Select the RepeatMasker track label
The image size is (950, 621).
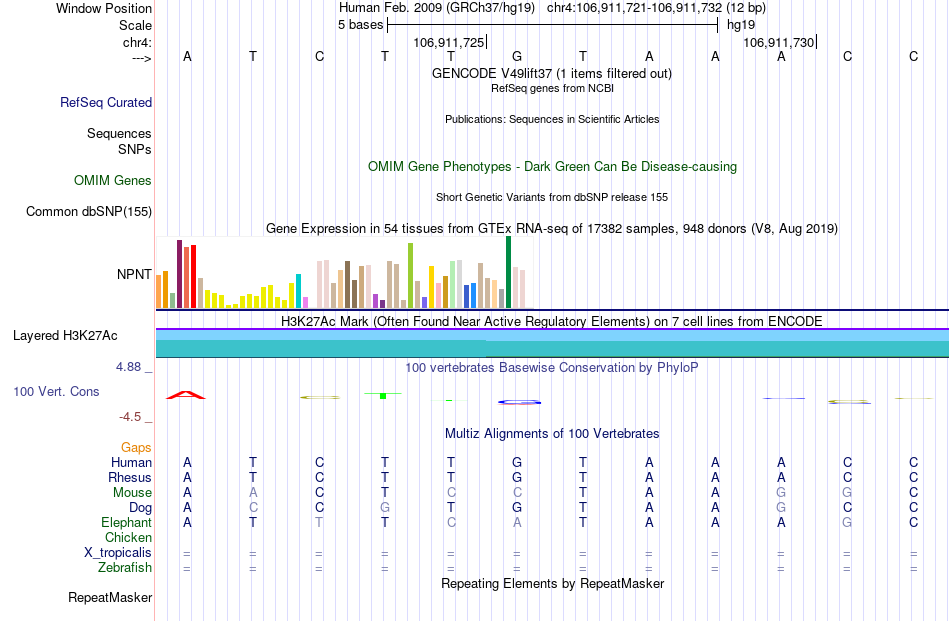110,597
